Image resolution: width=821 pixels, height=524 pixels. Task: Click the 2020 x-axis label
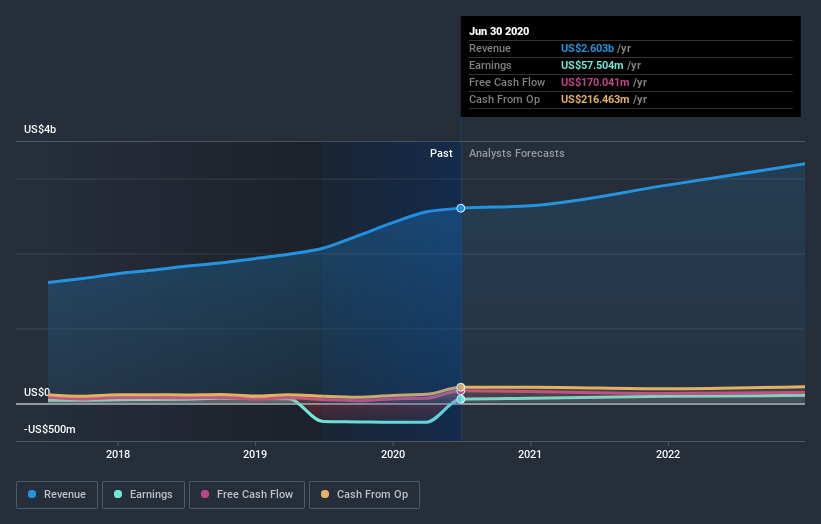393,454
